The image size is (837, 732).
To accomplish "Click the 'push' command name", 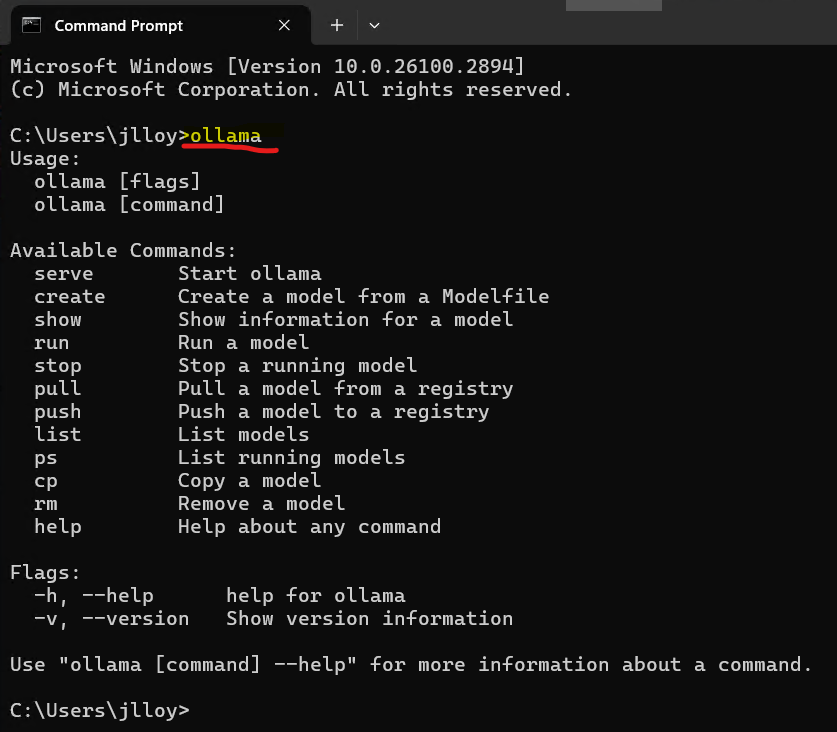I will click(x=58, y=412).
